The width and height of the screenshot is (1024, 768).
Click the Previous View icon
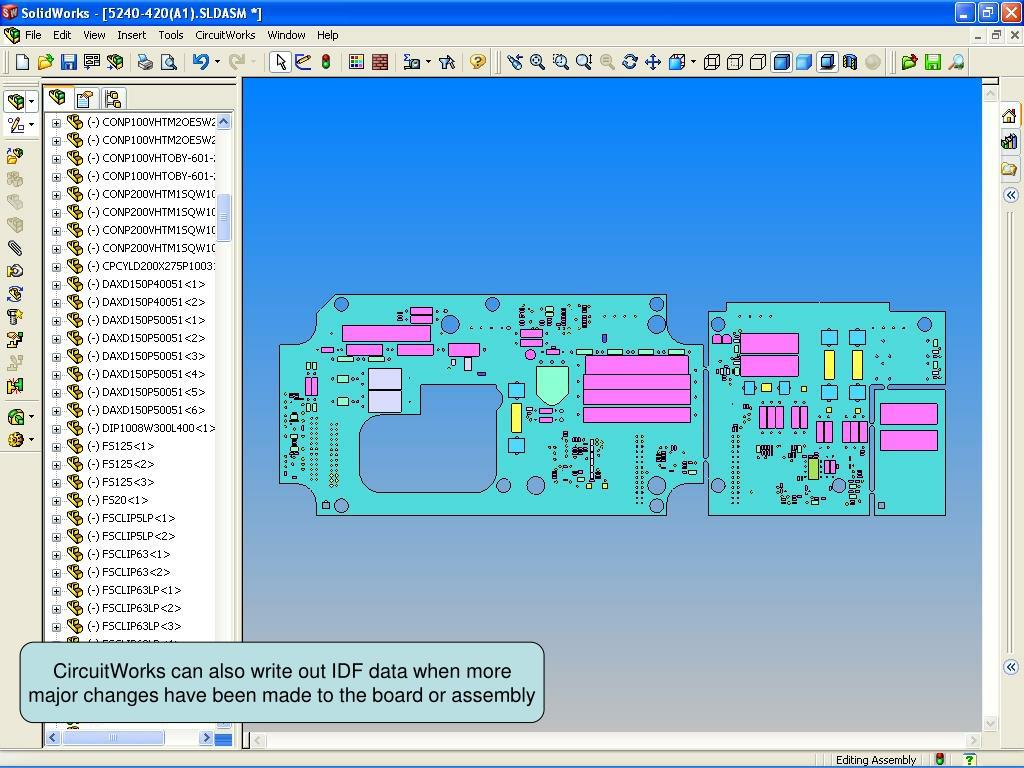(x=515, y=62)
